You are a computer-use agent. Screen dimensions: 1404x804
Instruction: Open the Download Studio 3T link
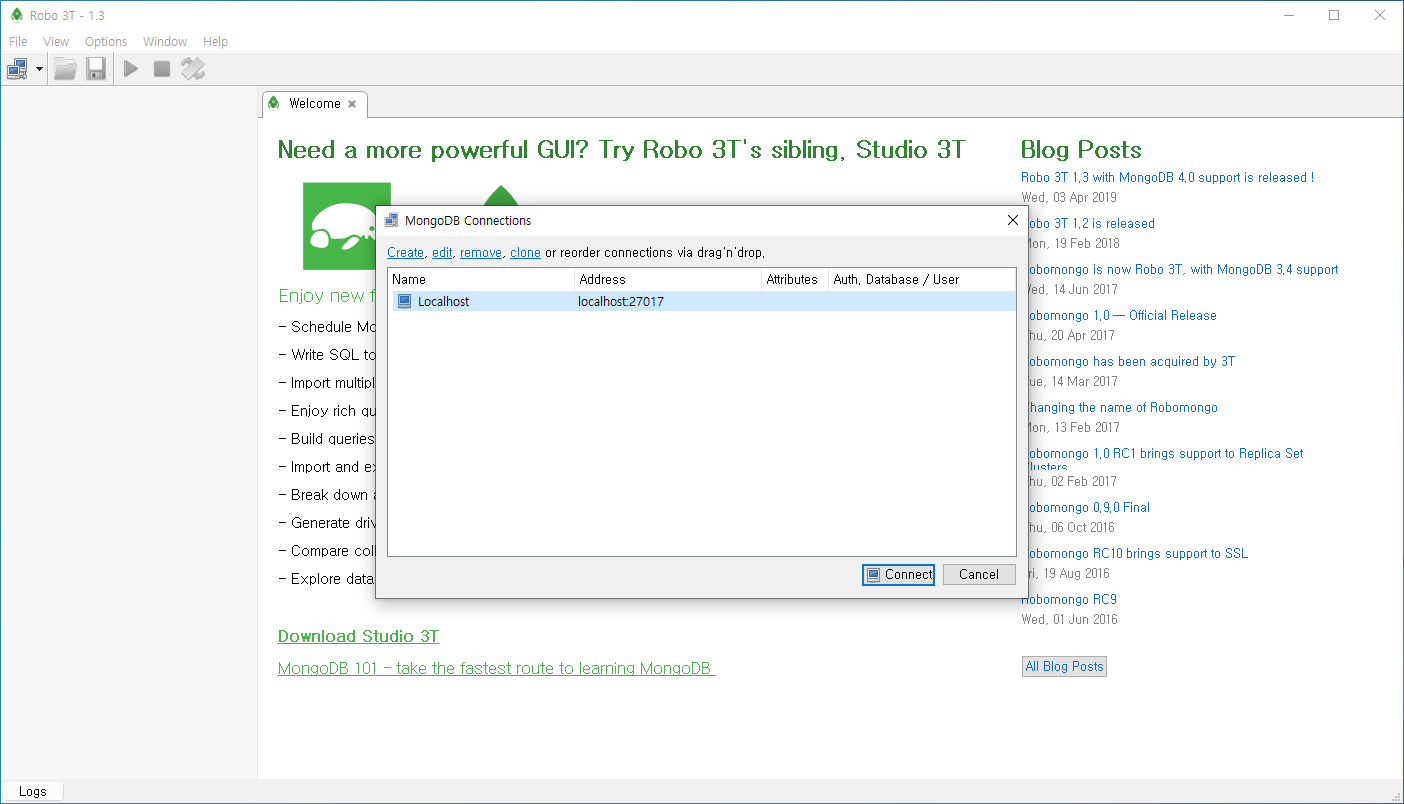point(358,636)
